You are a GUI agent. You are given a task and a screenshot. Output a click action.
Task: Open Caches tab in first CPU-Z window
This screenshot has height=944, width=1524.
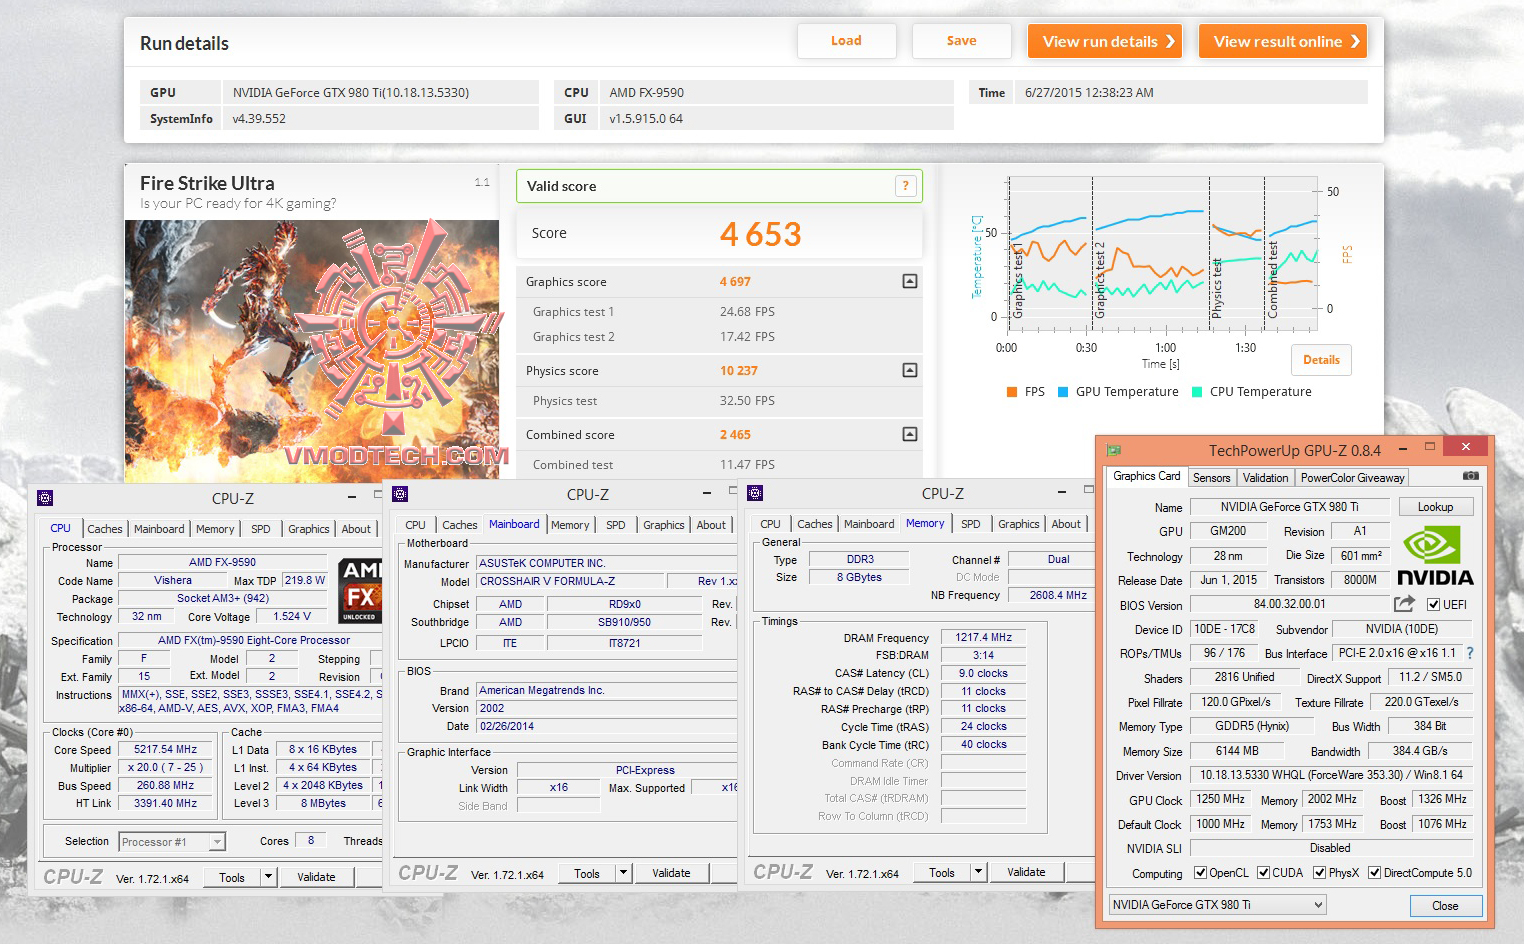[105, 529]
